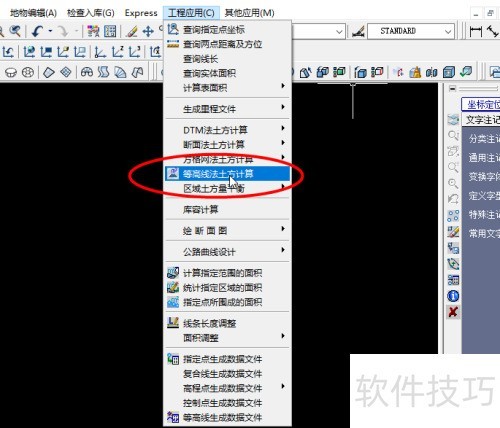Choose 查询两点距离及方位 menu item
Viewport: 500px width, 428px height.
point(228,44)
